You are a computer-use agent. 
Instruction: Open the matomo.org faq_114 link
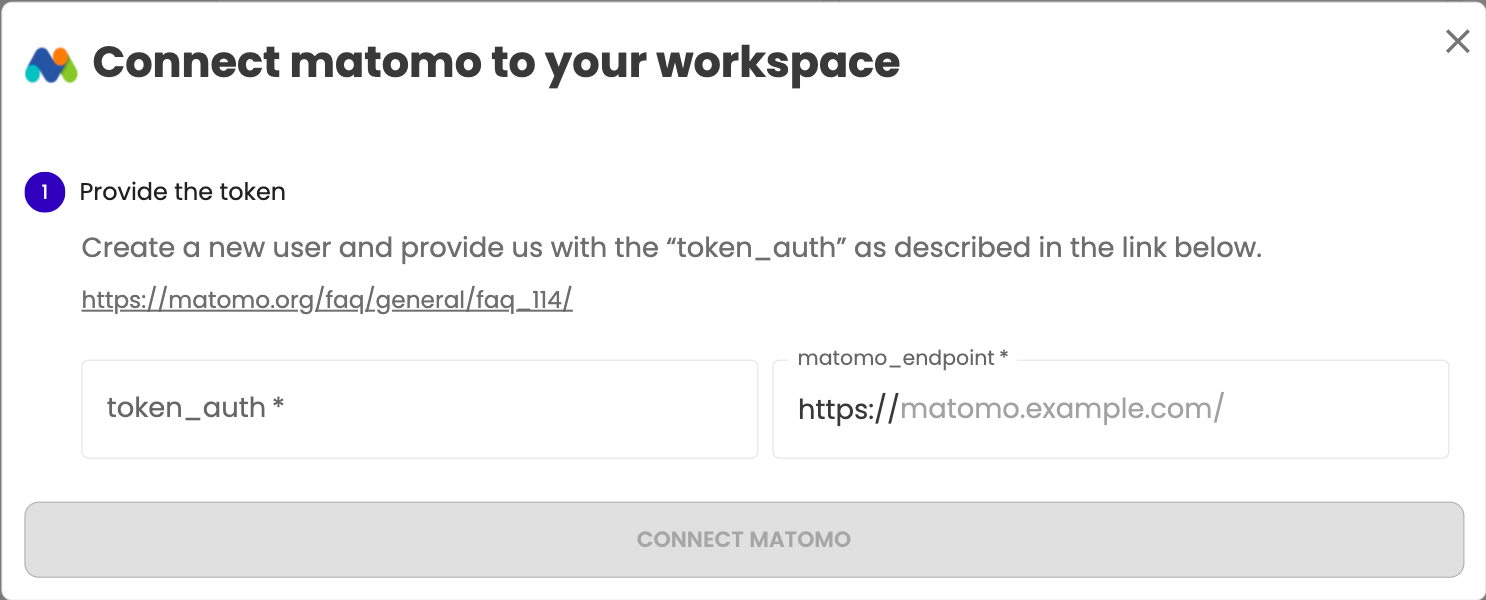327,300
